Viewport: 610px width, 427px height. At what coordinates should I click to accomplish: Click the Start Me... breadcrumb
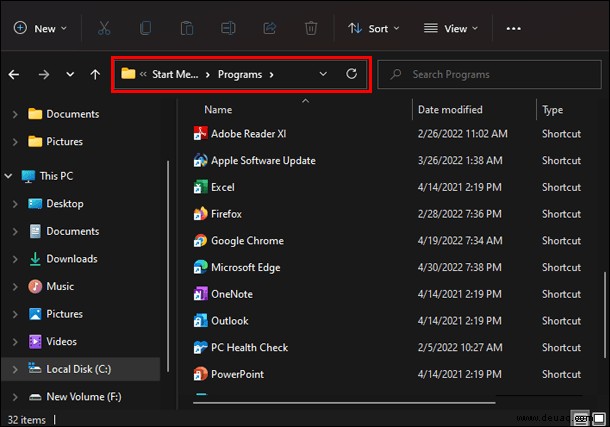[x=175, y=74]
